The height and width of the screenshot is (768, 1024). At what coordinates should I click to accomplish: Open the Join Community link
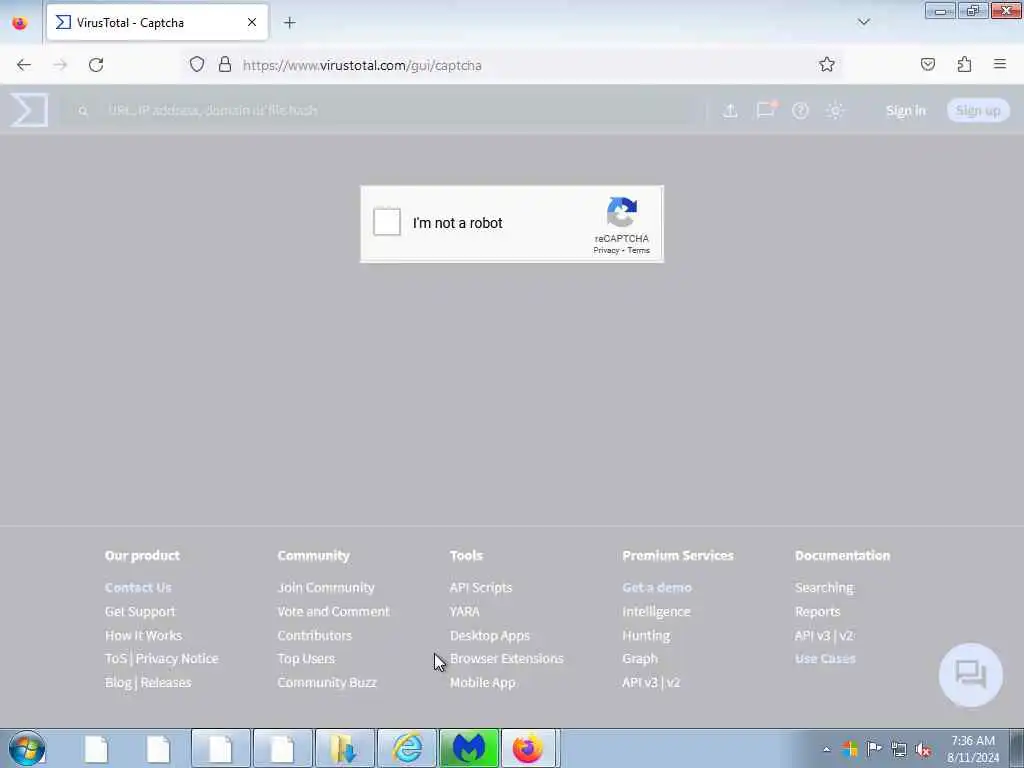326,587
